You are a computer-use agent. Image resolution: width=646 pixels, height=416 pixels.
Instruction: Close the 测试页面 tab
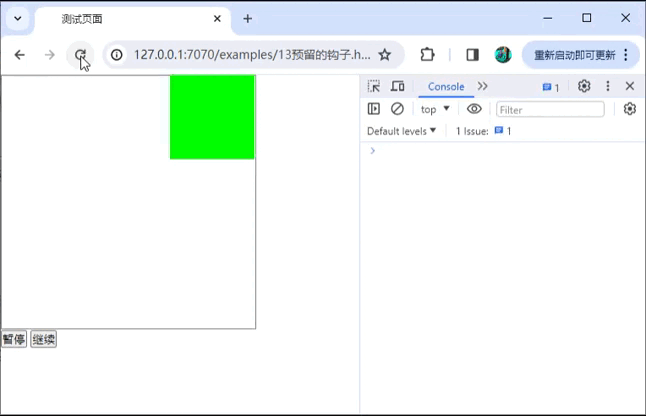(217, 19)
